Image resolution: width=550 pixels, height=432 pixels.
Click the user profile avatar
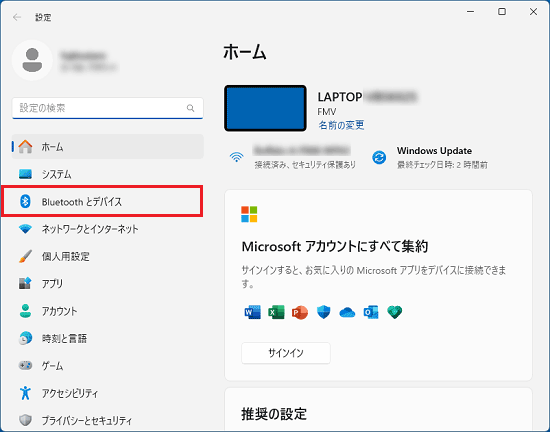tap(32, 60)
